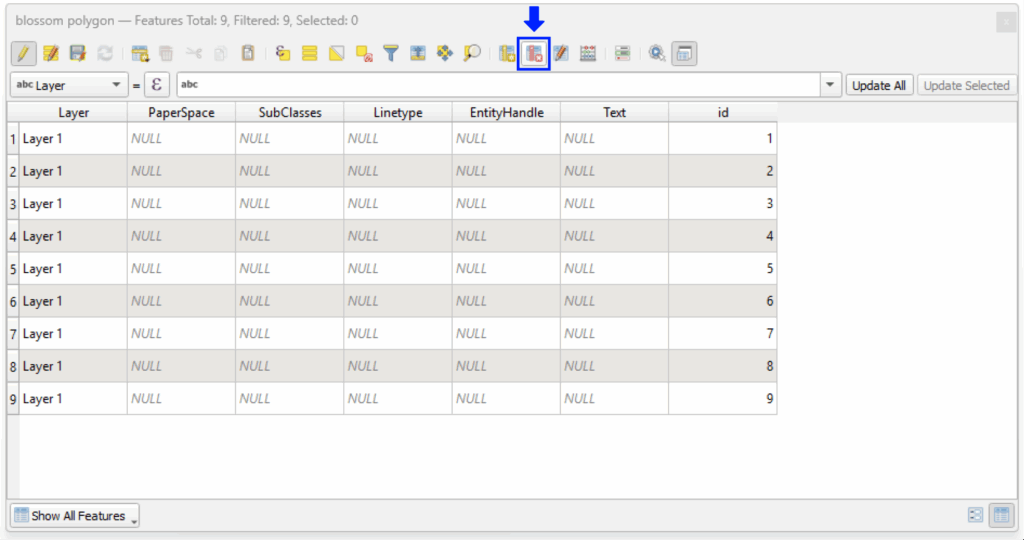
Task: Open expression builder epsilon button
Action: point(156,85)
